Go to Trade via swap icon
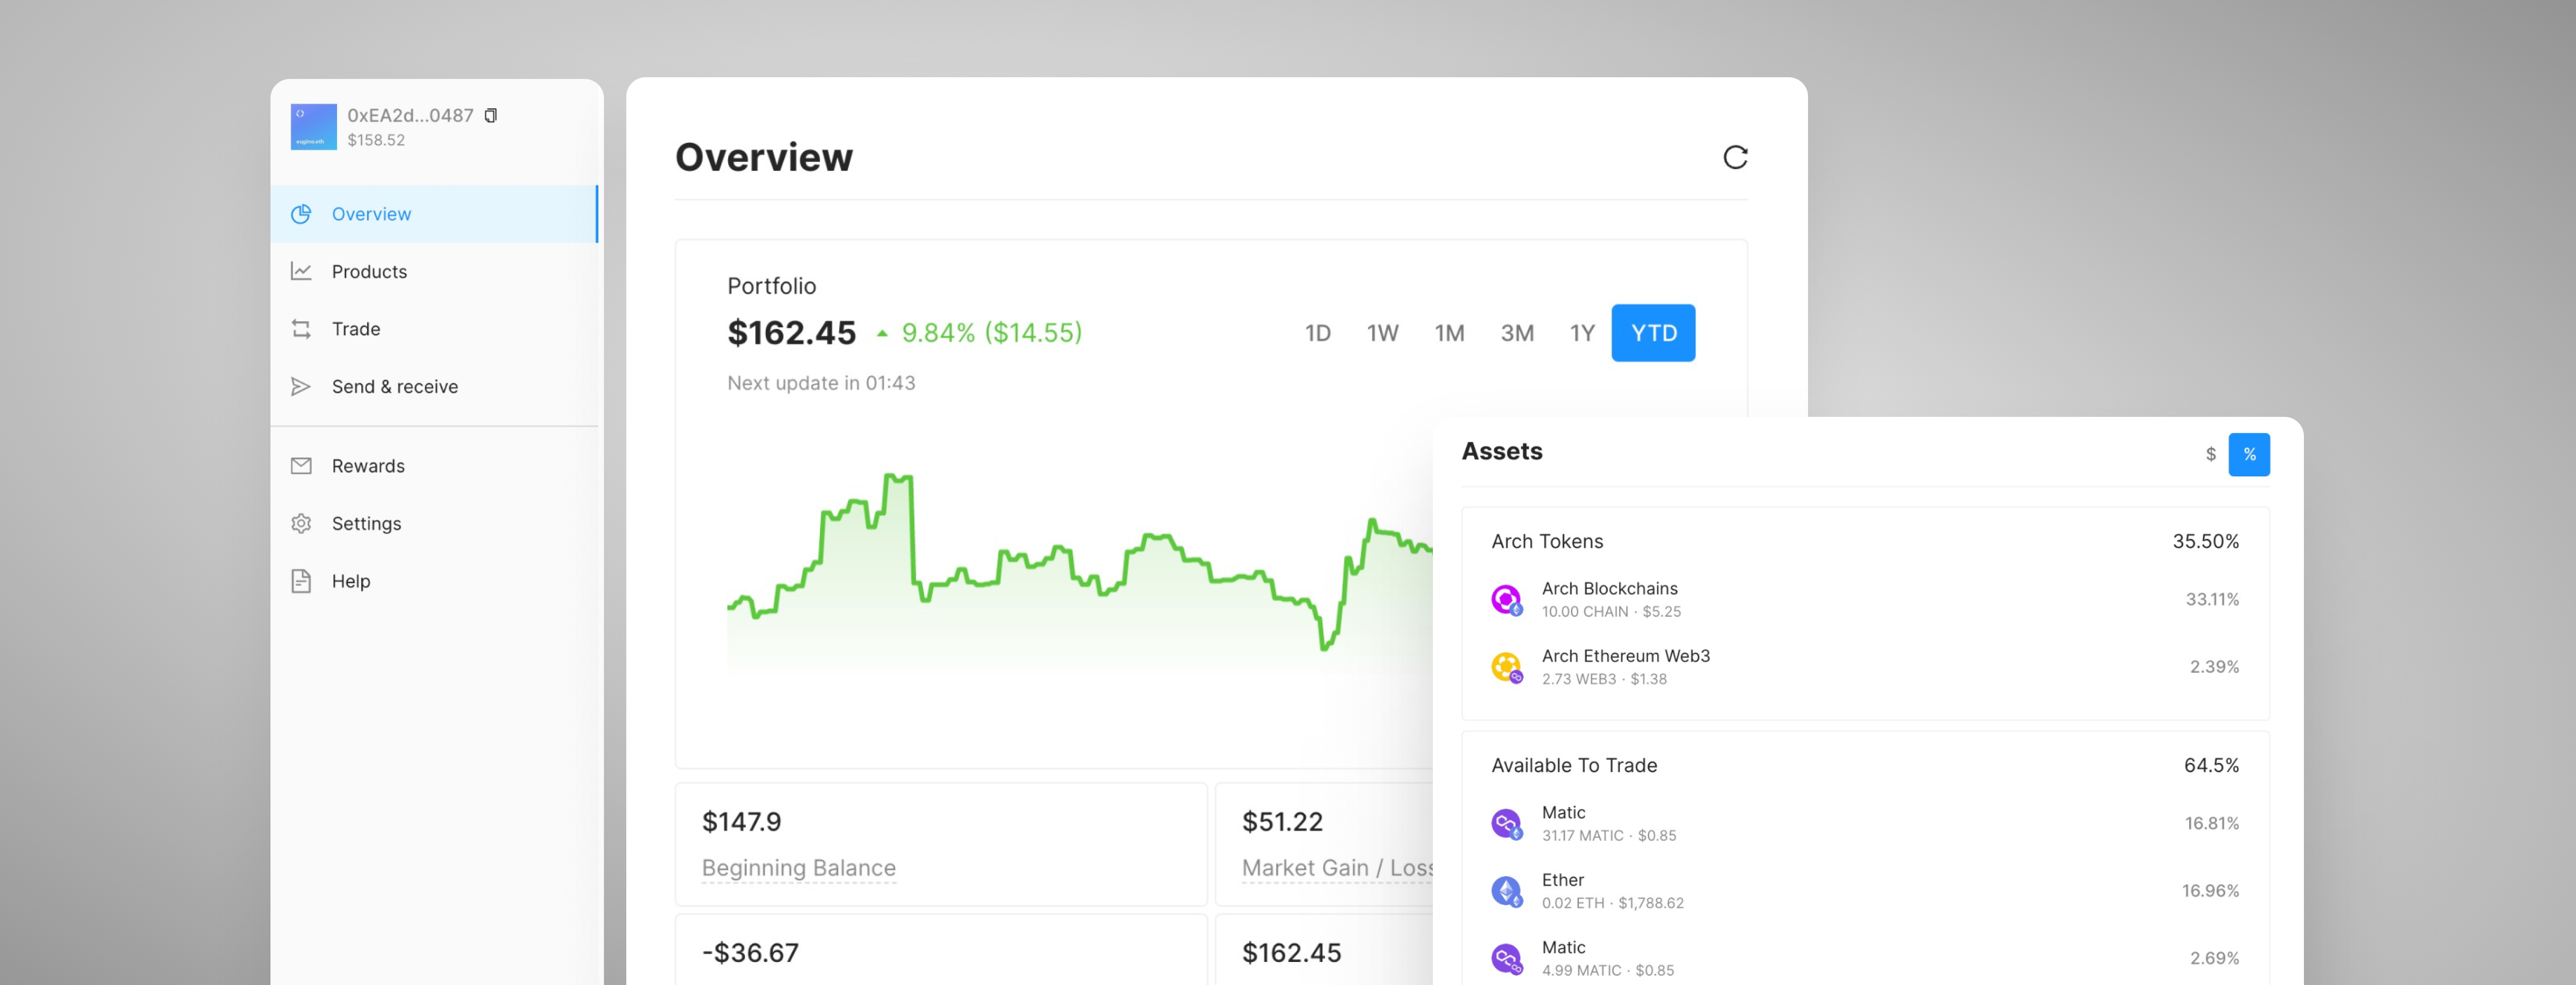Screen dimensions: 2576x985 pos(301,329)
